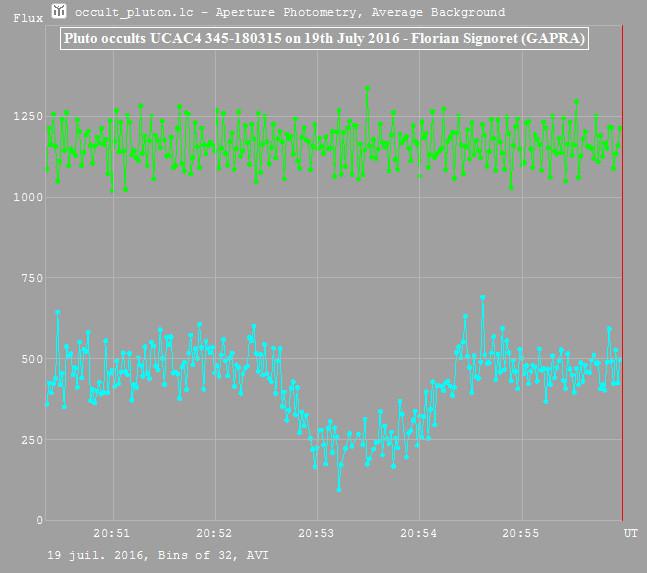This screenshot has width=647, height=573.
Task: Click the 500 flux axis value
Action: click(32, 359)
